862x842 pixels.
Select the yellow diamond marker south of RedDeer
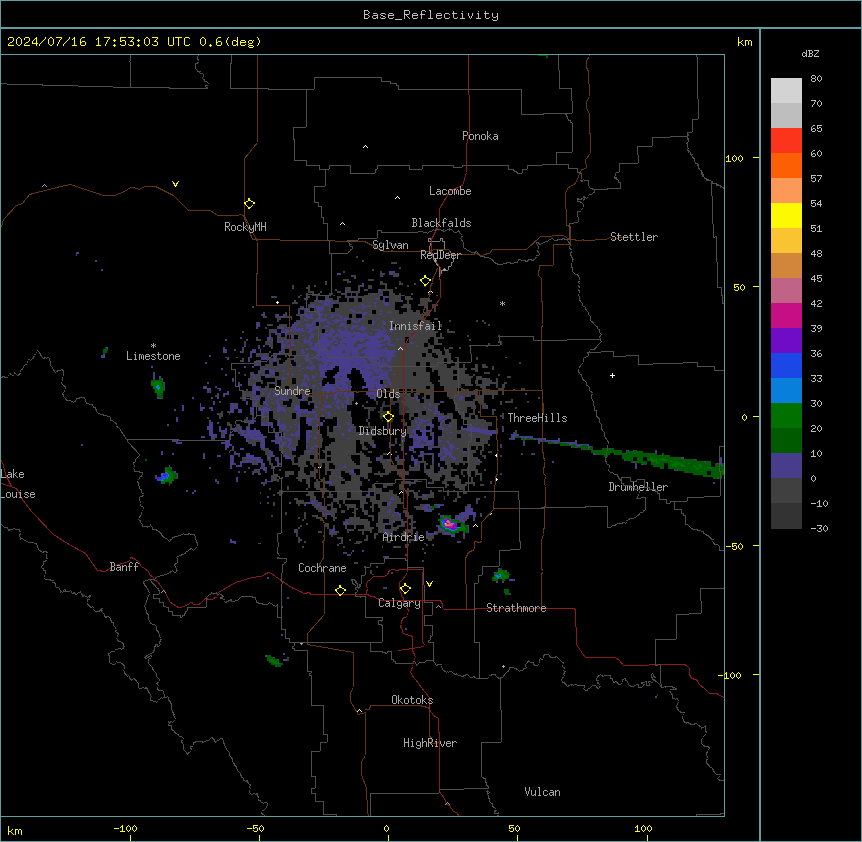tap(426, 281)
